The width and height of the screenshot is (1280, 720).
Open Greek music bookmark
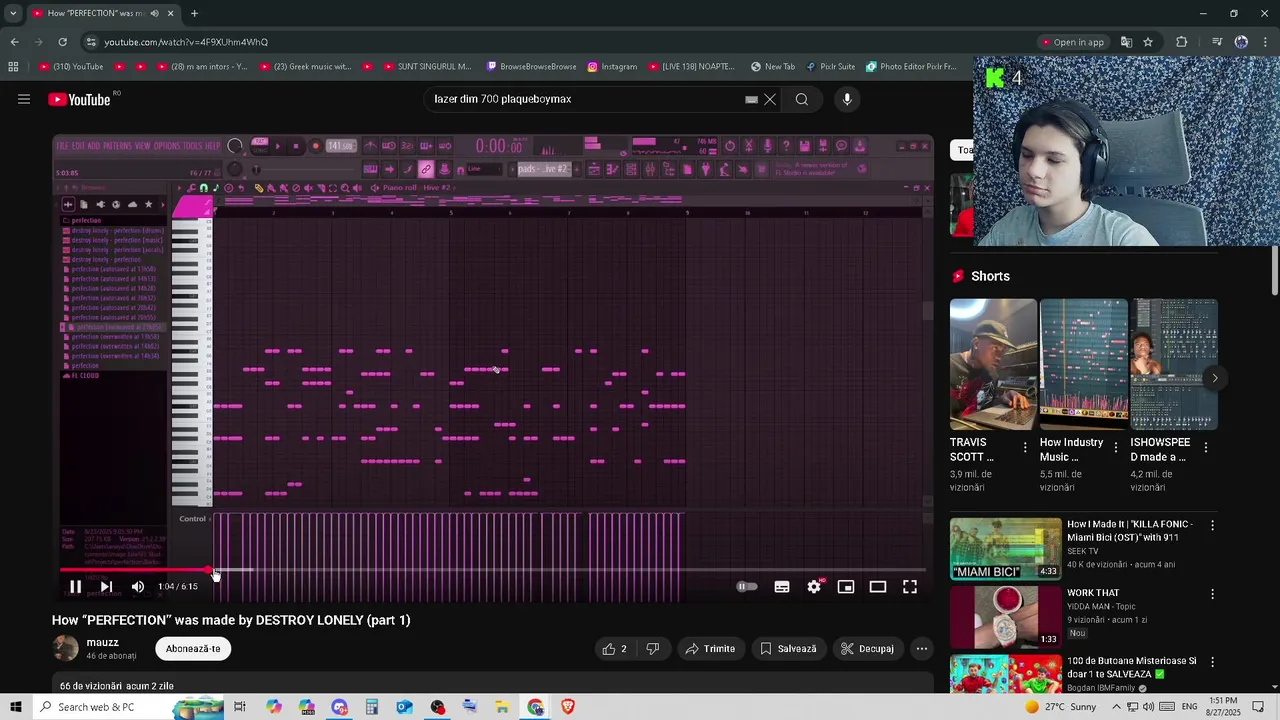coord(305,67)
